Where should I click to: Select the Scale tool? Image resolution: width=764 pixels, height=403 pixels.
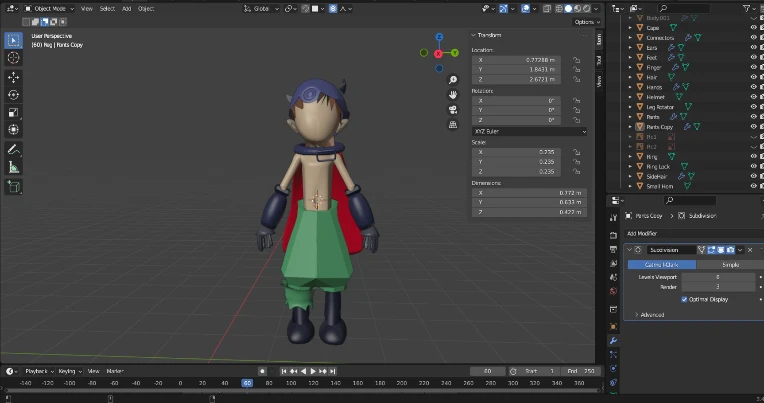pos(13,113)
